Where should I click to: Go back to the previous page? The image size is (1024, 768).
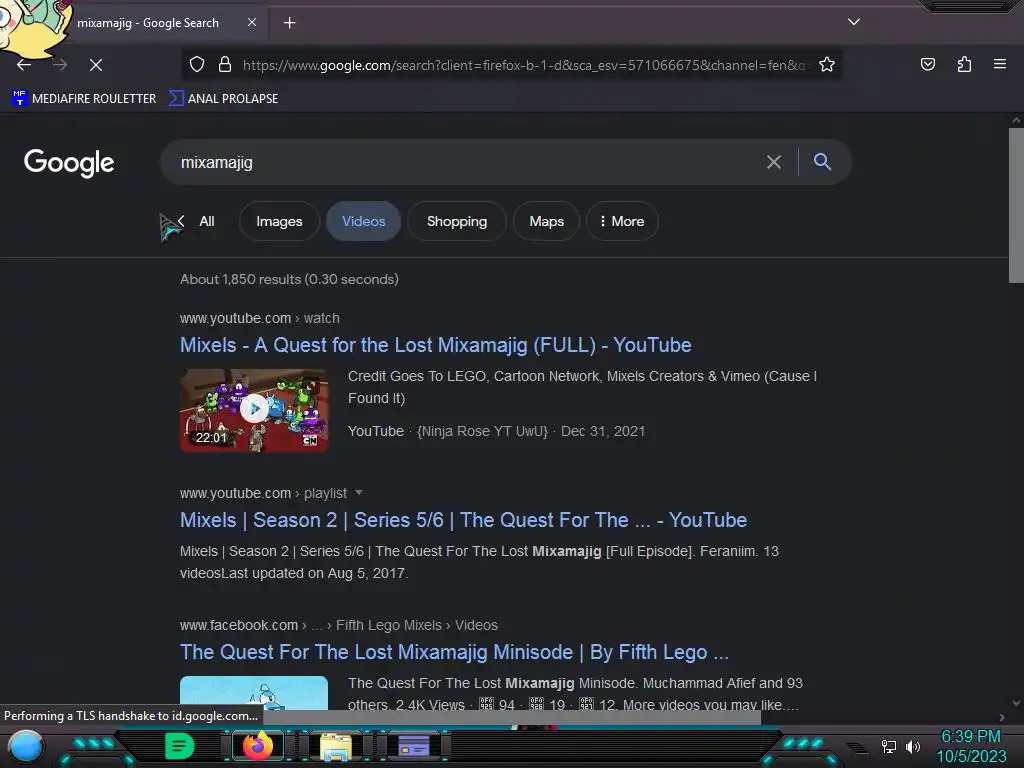tap(24, 65)
